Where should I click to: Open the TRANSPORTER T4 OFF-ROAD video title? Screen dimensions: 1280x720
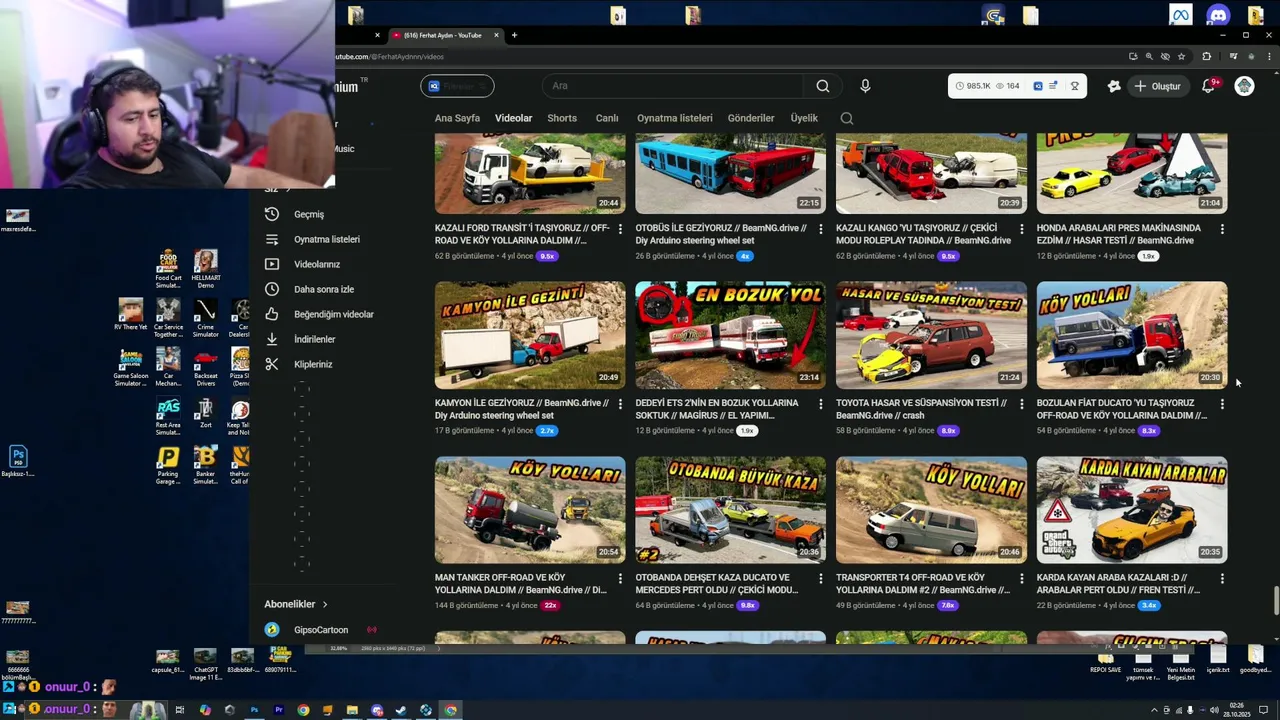pyautogui.click(x=921, y=584)
